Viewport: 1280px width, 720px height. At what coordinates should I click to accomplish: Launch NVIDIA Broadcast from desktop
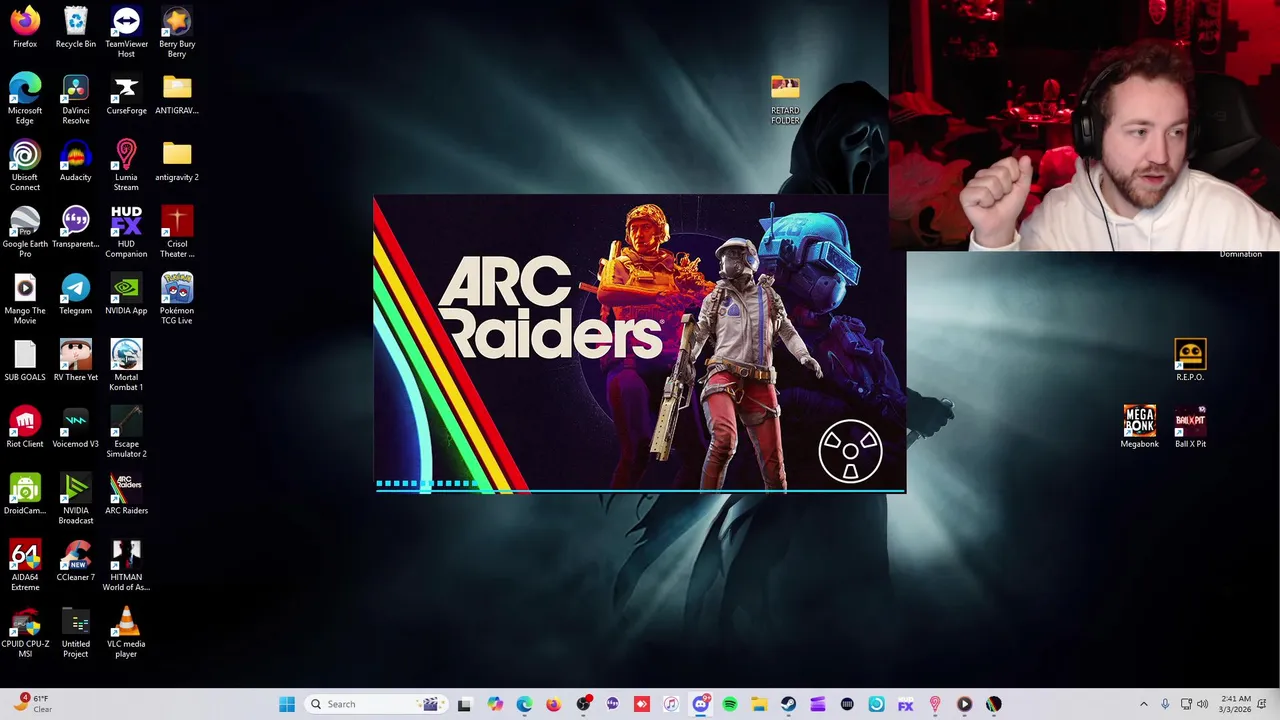[x=76, y=499]
